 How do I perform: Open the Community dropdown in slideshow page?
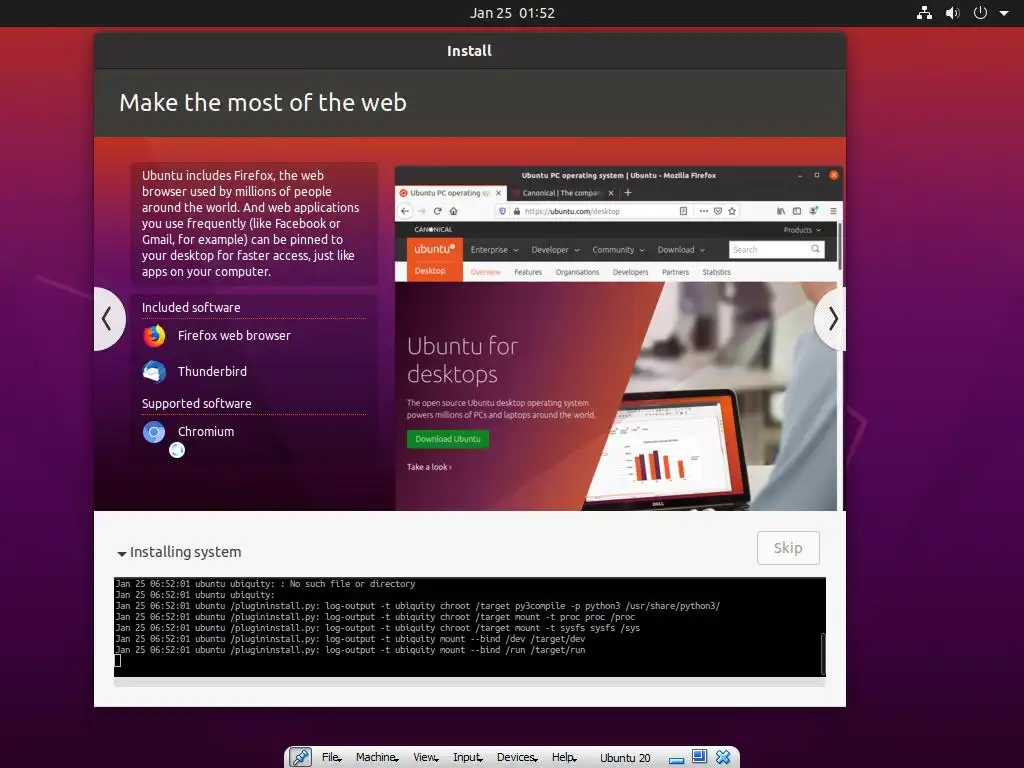tap(618, 250)
